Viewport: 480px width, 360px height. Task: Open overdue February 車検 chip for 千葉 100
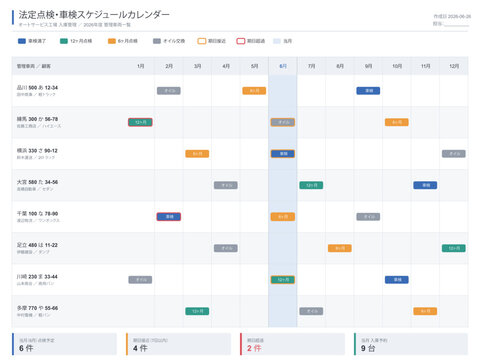(169, 217)
